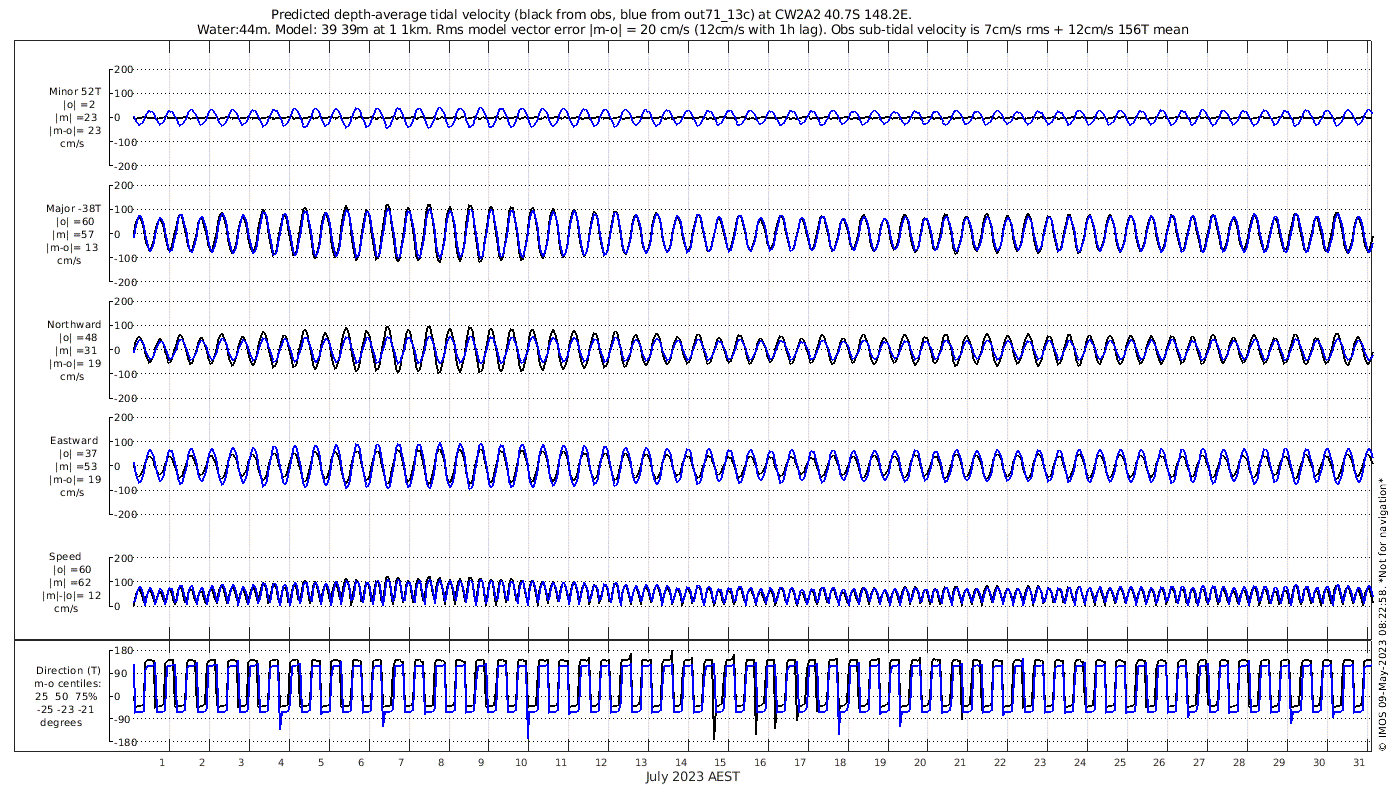The image size is (1400, 800).
Task: Click day '1' on the date axis
Action: 162,762
